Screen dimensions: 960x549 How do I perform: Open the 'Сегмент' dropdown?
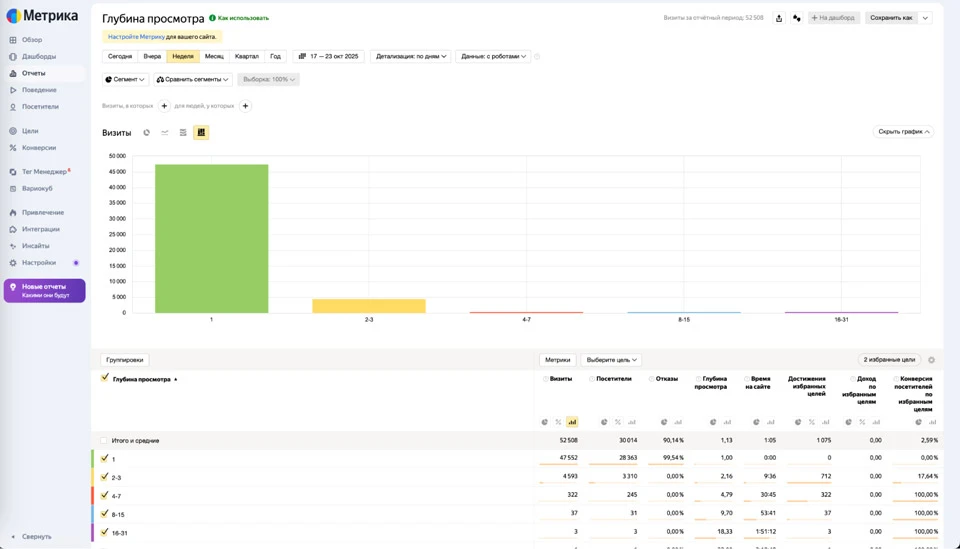coord(125,79)
